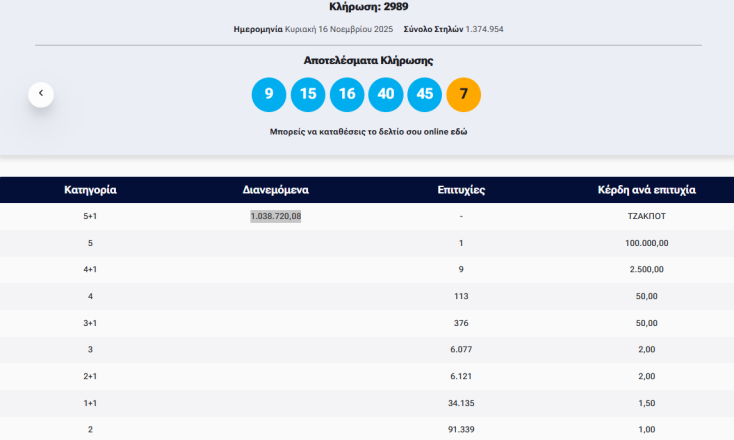Click the previous draw arrow button

pos(41,94)
